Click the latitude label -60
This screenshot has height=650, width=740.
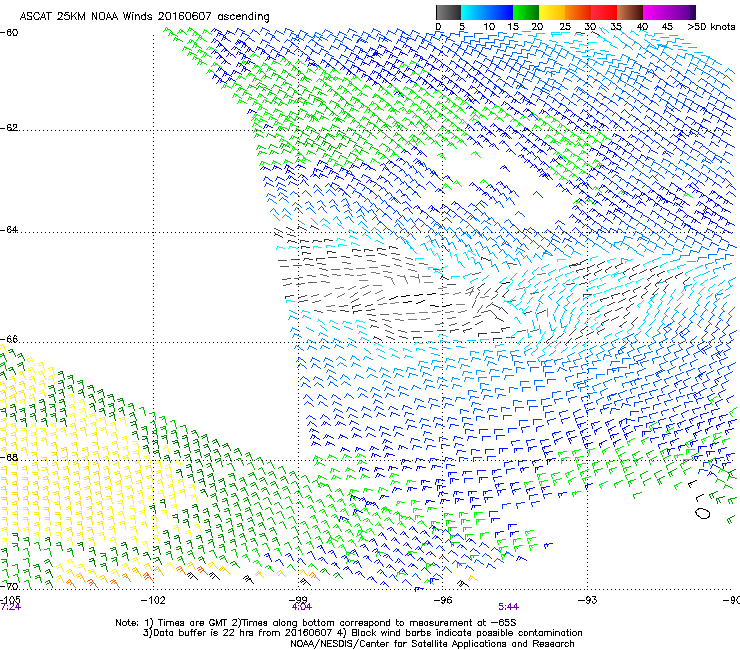click(9, 33)
